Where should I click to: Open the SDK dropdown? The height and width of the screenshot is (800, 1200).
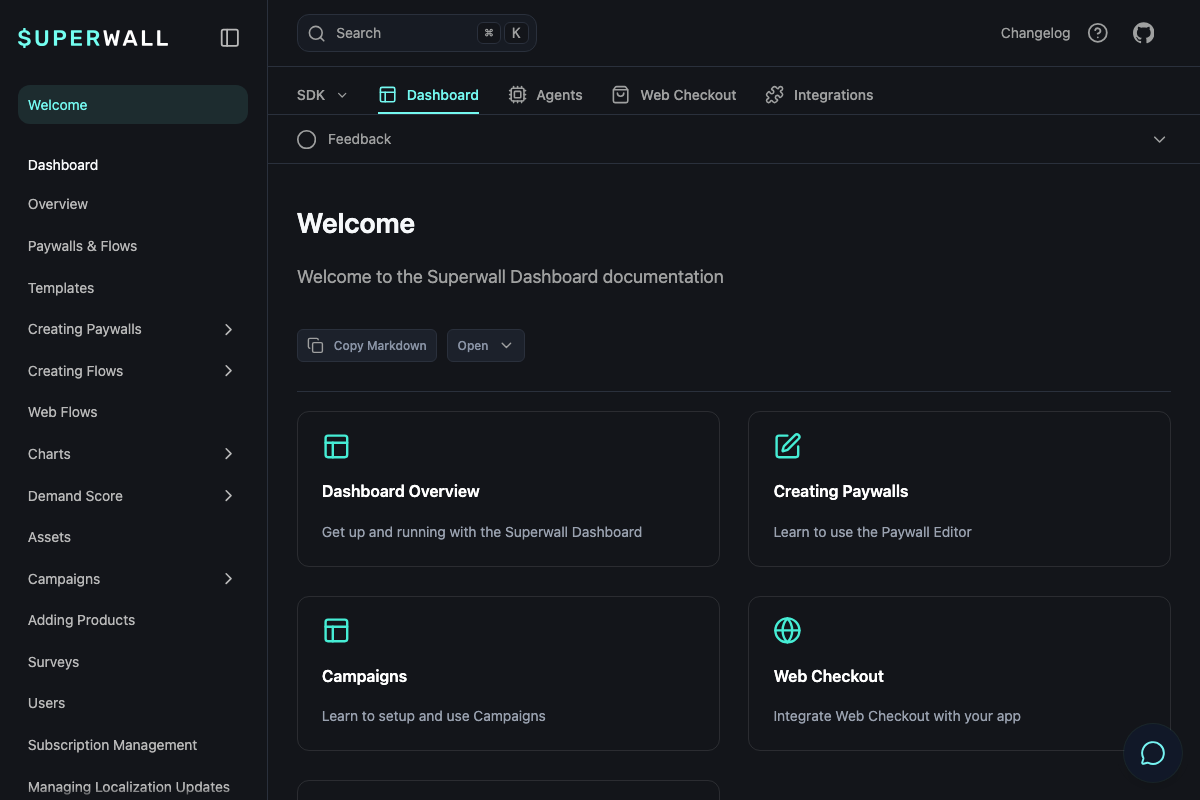(322, 95)
